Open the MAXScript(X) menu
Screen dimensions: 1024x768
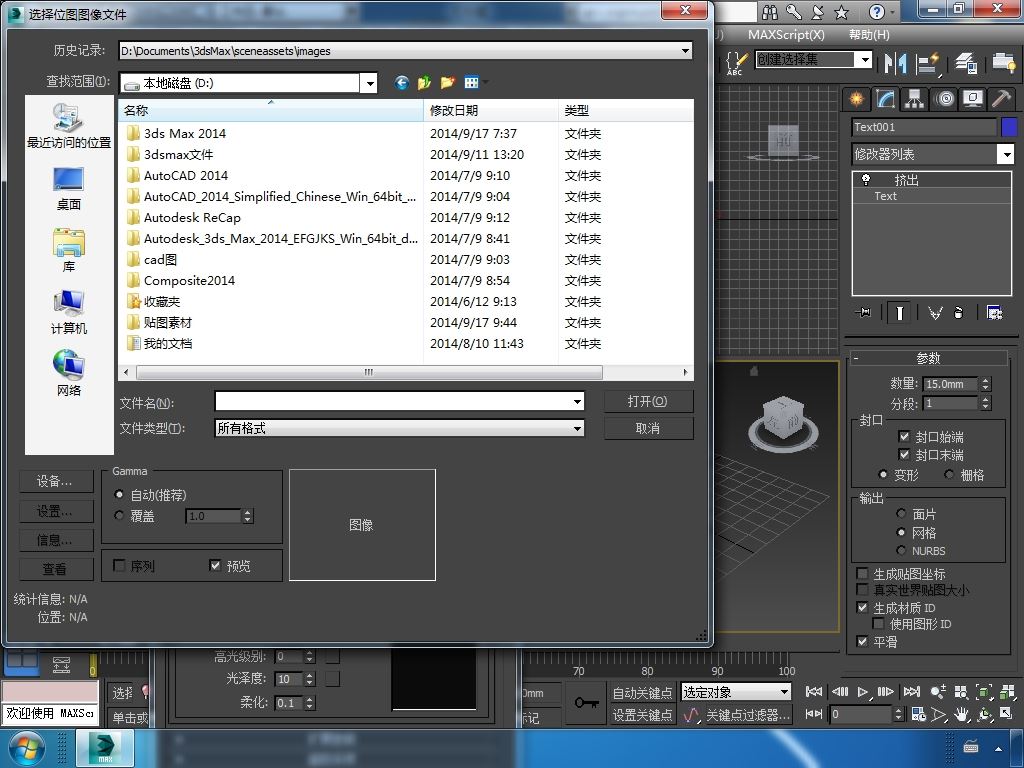click(x=786, y=35)
